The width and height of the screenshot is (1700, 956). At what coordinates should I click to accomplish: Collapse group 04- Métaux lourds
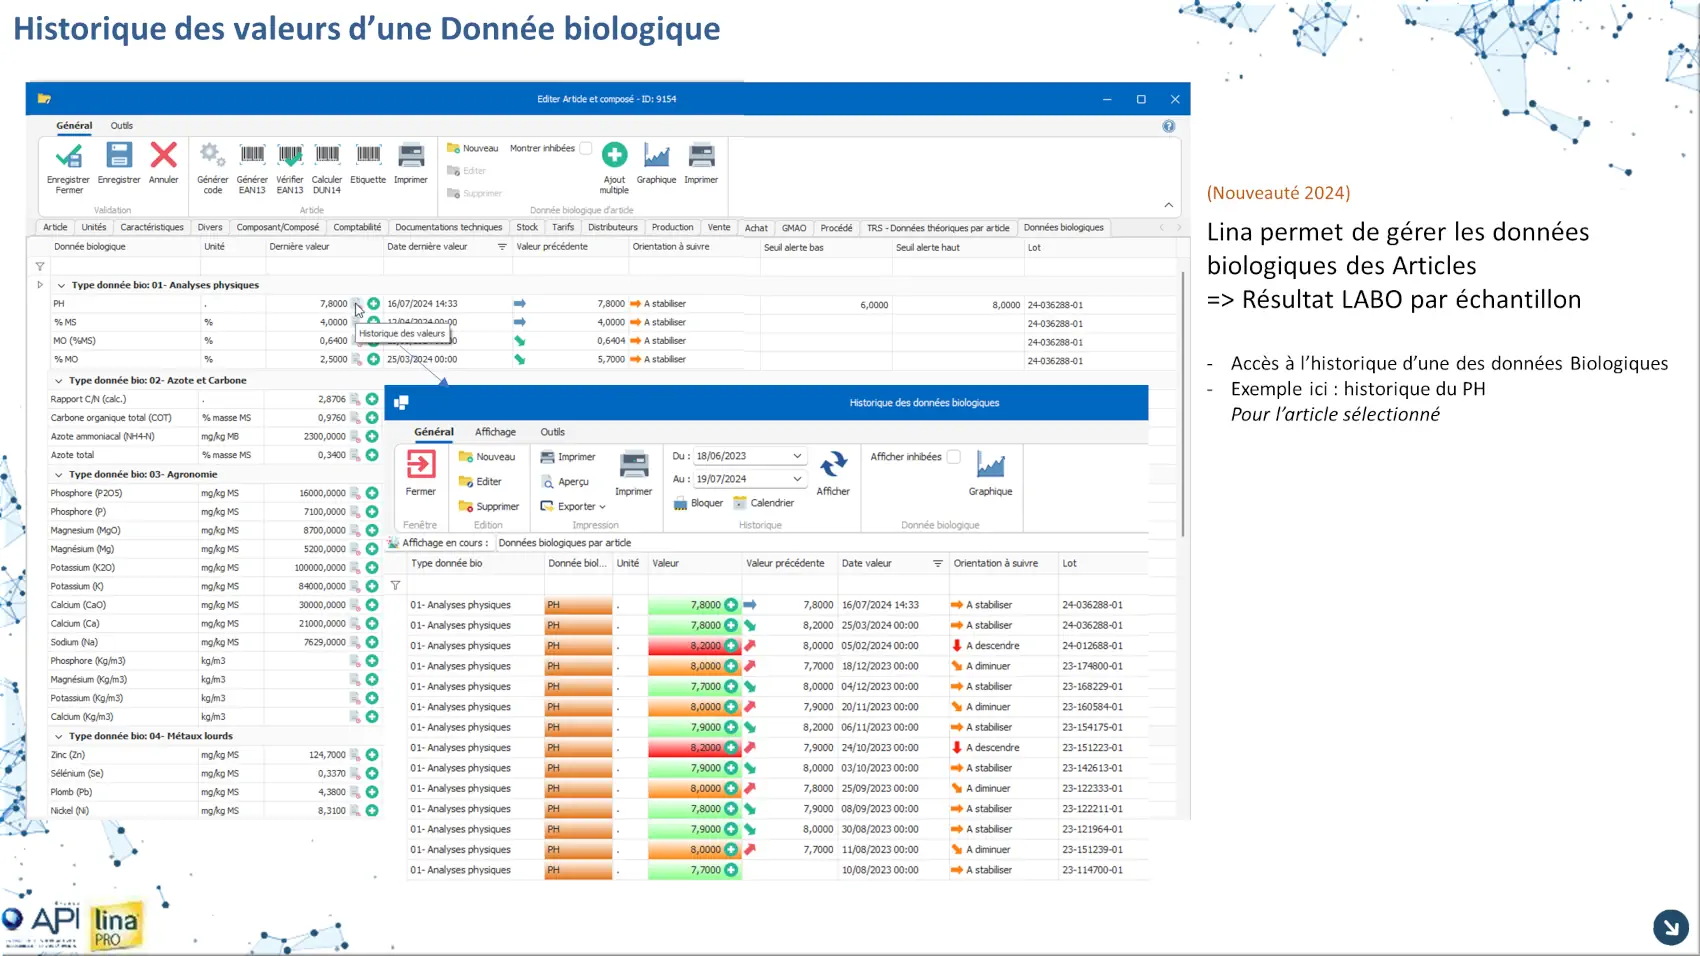[58, 736]
